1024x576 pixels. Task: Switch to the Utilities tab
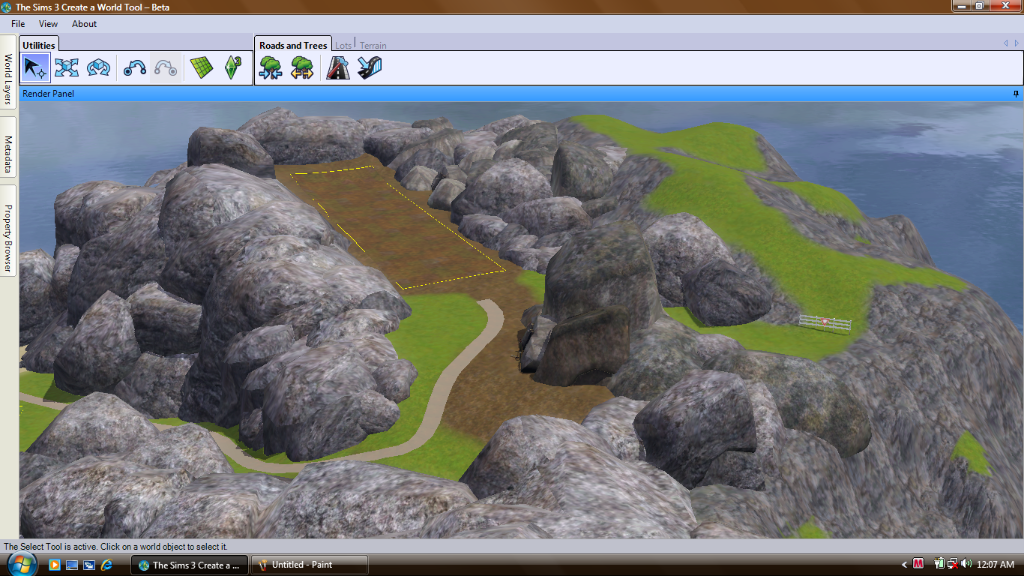pyautogui.click(x=39, y=45)
